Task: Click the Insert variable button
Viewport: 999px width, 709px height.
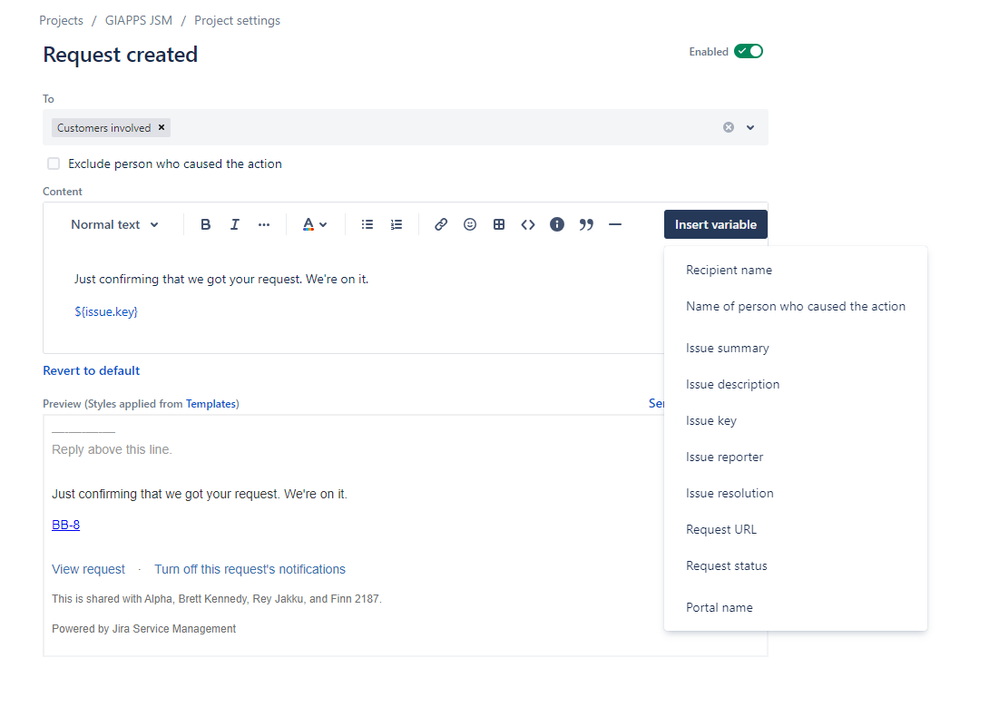Action: click(x=715, y=225)
